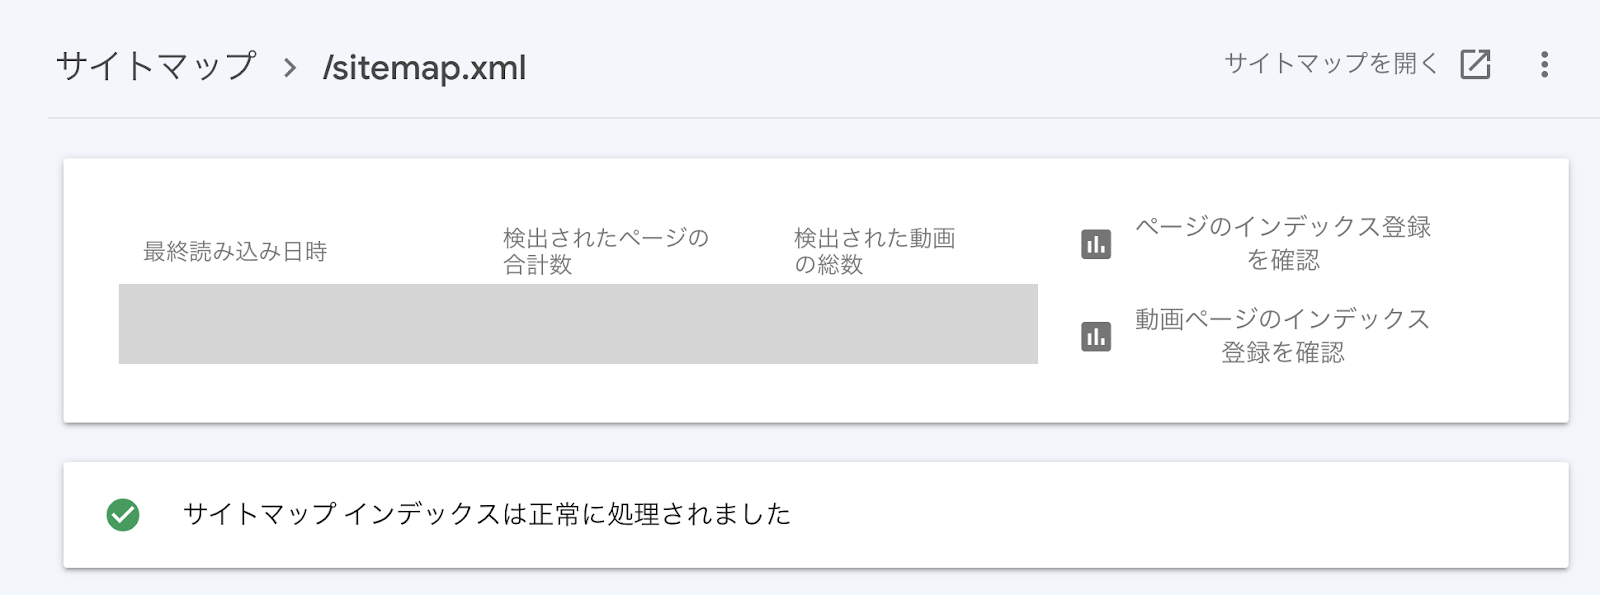Viewport: 1600px width, 595px height.
Task: Select the /sitemap.xml breadcrumb title
Action: pos(424,67)
